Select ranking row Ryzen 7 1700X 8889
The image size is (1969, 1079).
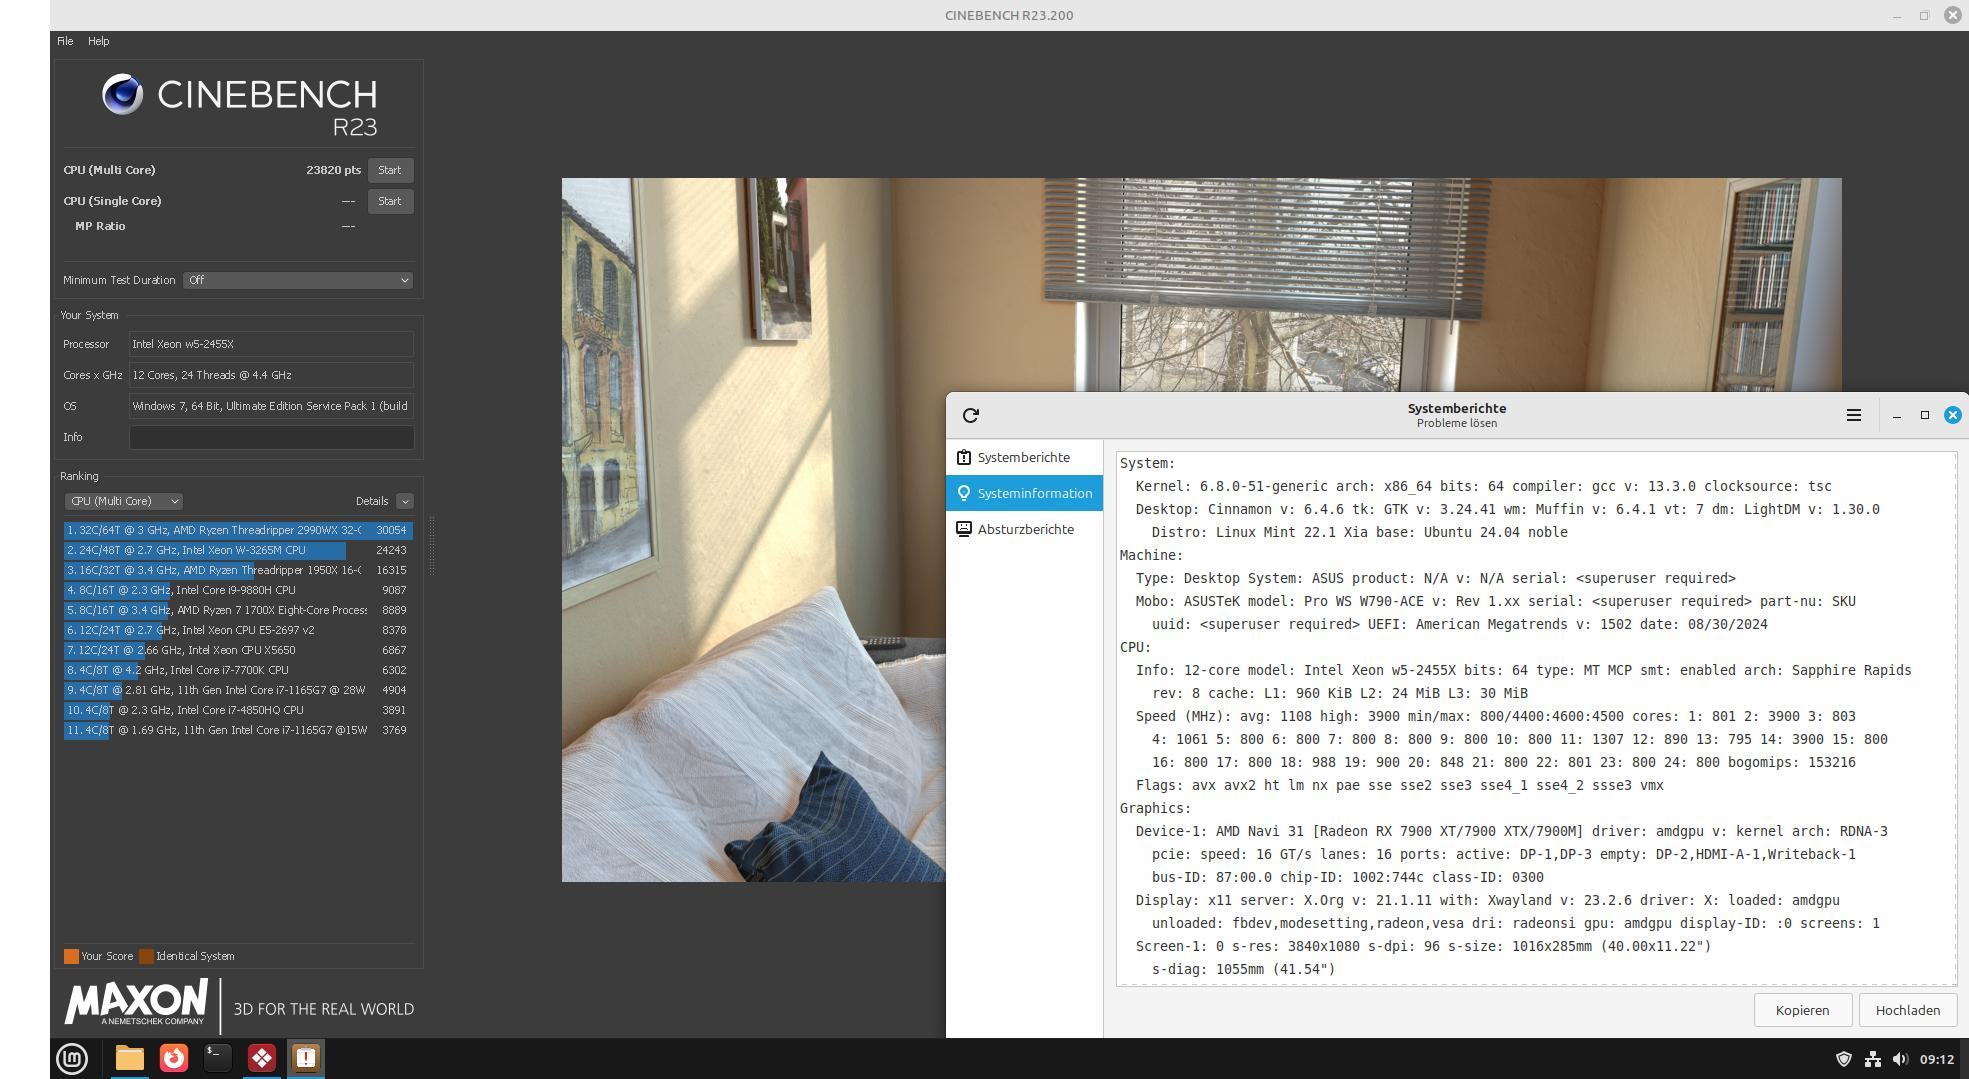click(x=238, y=610)
